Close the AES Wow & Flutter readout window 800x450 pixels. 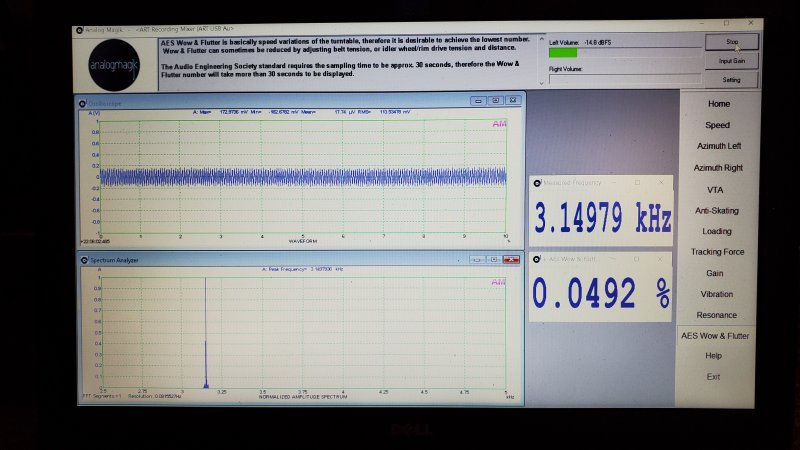pyautogui.click(x=660, y=259)
